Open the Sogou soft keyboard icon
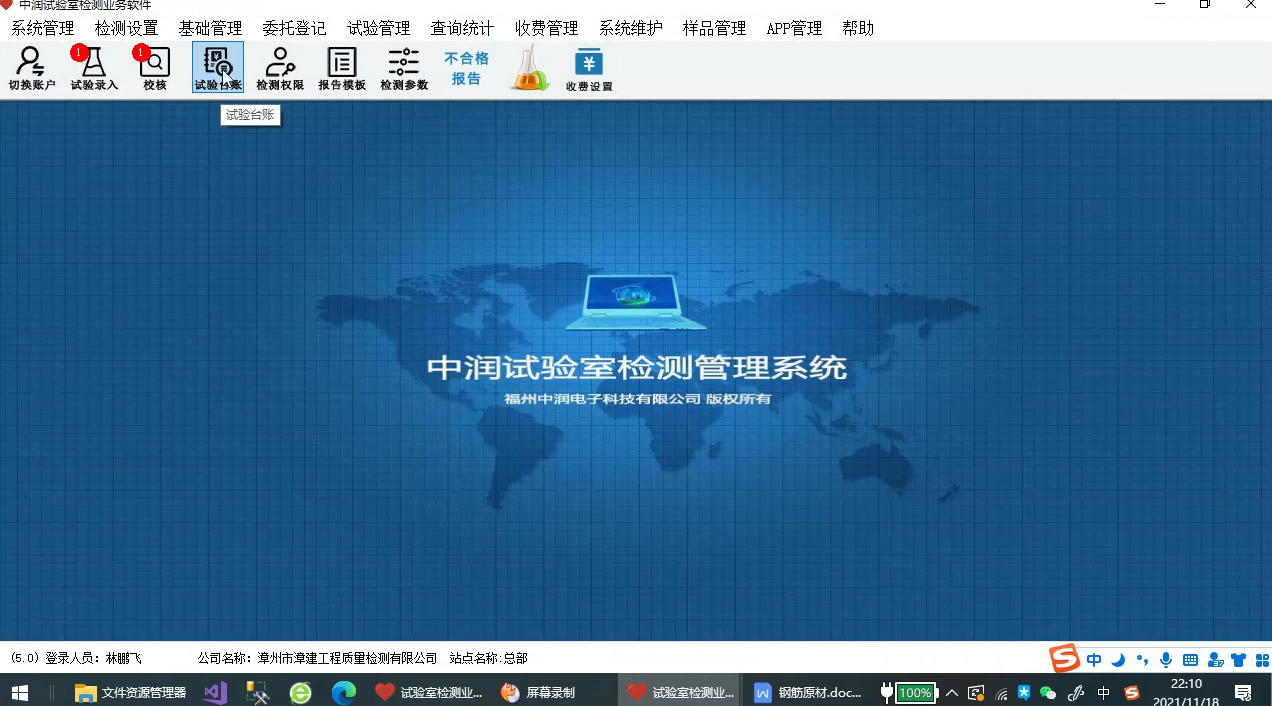 tap(1190, 660)
